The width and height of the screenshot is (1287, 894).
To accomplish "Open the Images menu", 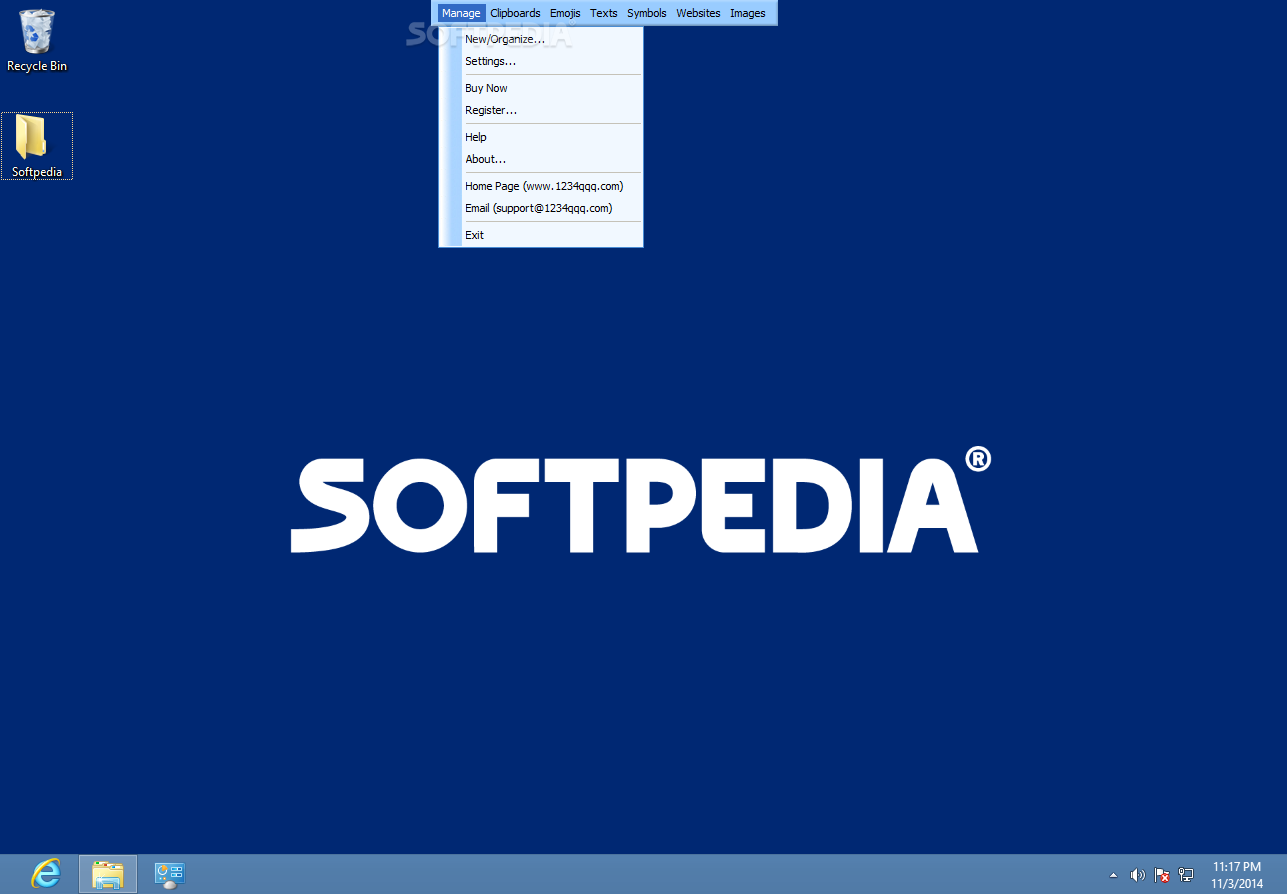I will (748, 13).
